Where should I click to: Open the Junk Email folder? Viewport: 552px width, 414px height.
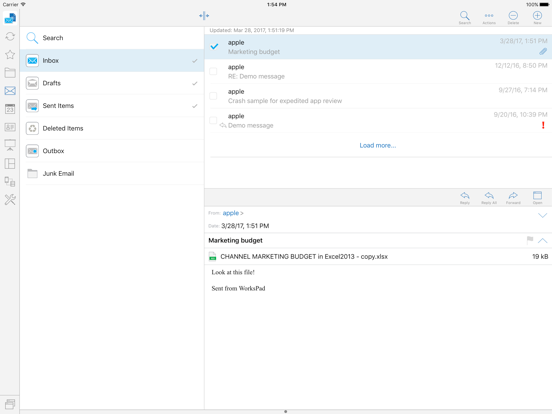coord(112,173)
